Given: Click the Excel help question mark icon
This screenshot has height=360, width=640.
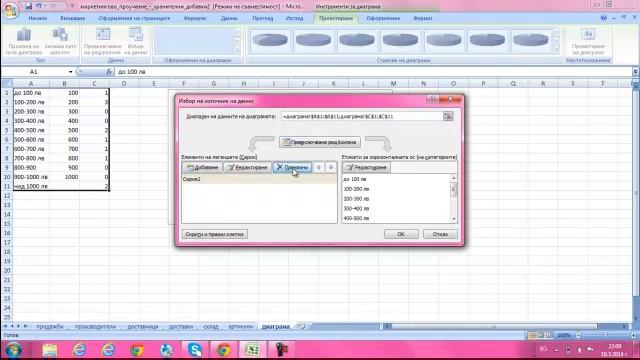Looking at the screenshot, I should click(603, 18).
